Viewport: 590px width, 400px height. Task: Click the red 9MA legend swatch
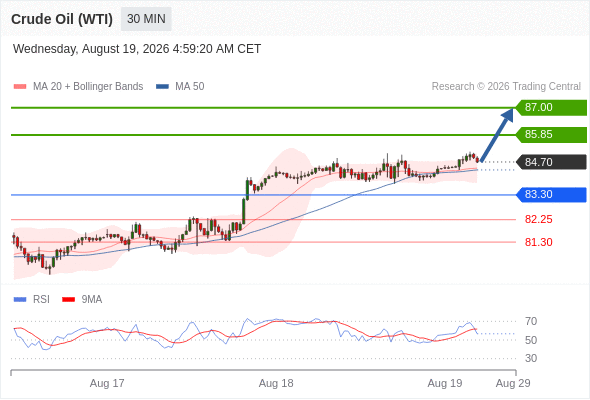(68, 300)
